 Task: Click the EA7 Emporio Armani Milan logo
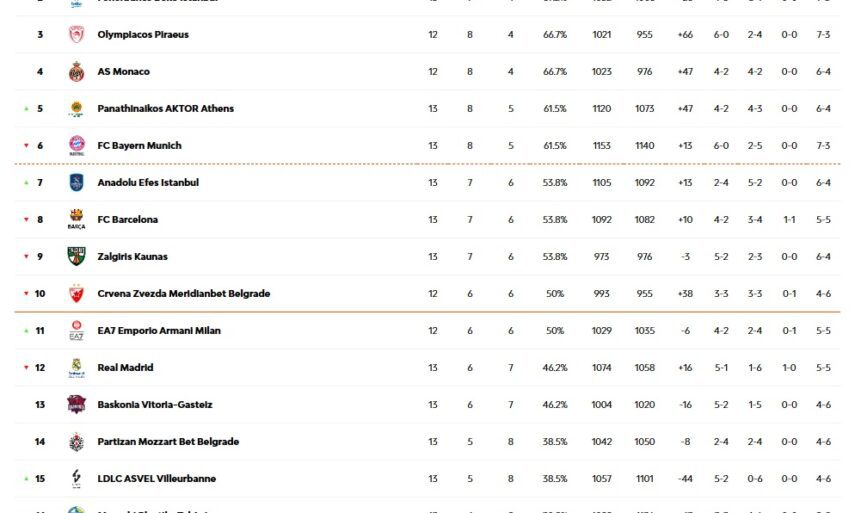click(x=76, y=331)
